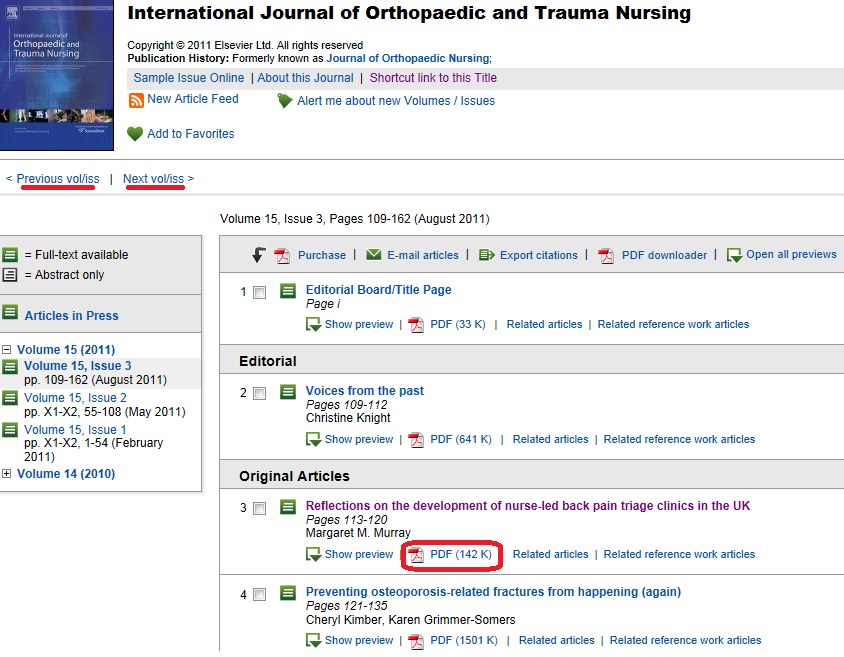The height and width of the screenshot is (657, 844).
Task: Click the E-mail articles link text
Action: tap(423, 255)
